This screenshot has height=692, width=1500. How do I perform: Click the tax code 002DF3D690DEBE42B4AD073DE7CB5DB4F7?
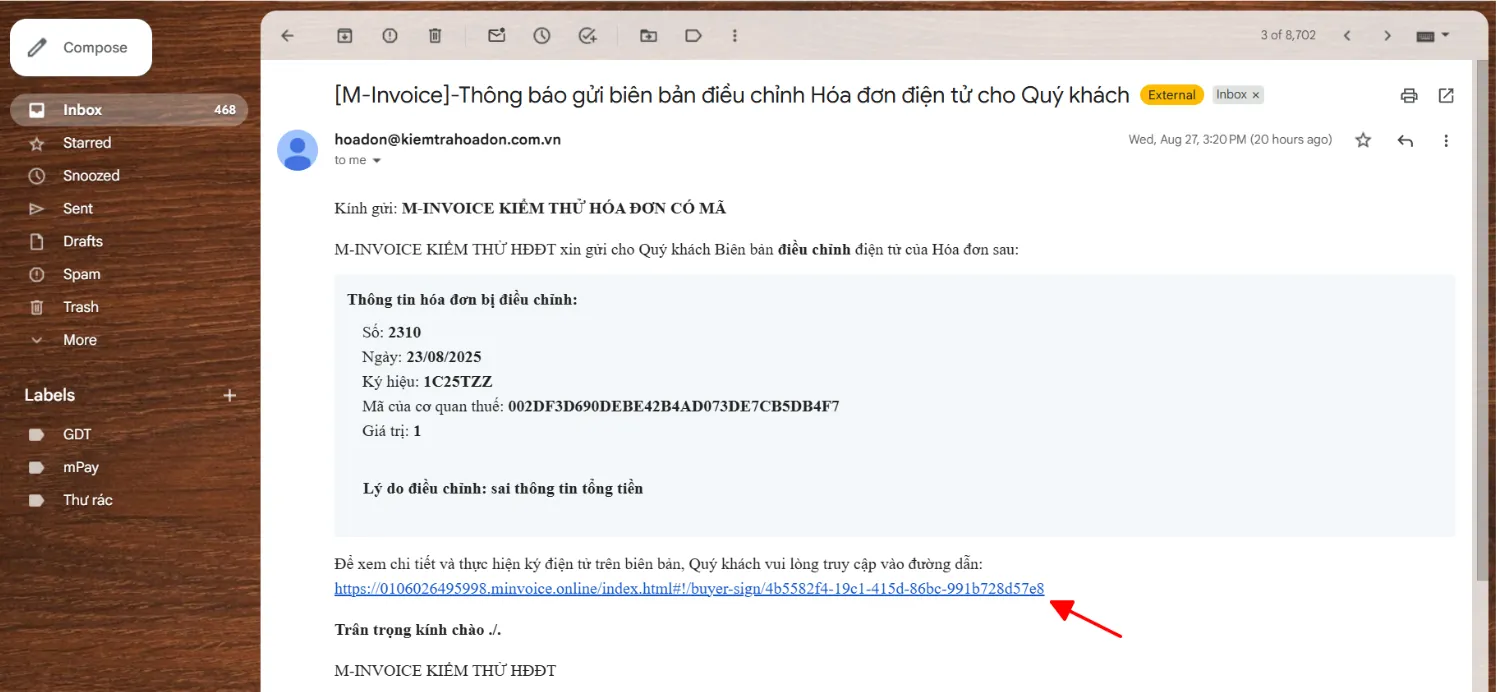tap(673, 407)
